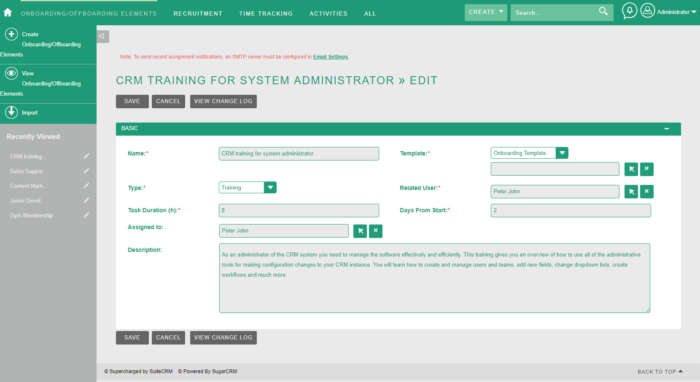Select Related User with arrow icon
700x382 pixels.
pos(631,191)
